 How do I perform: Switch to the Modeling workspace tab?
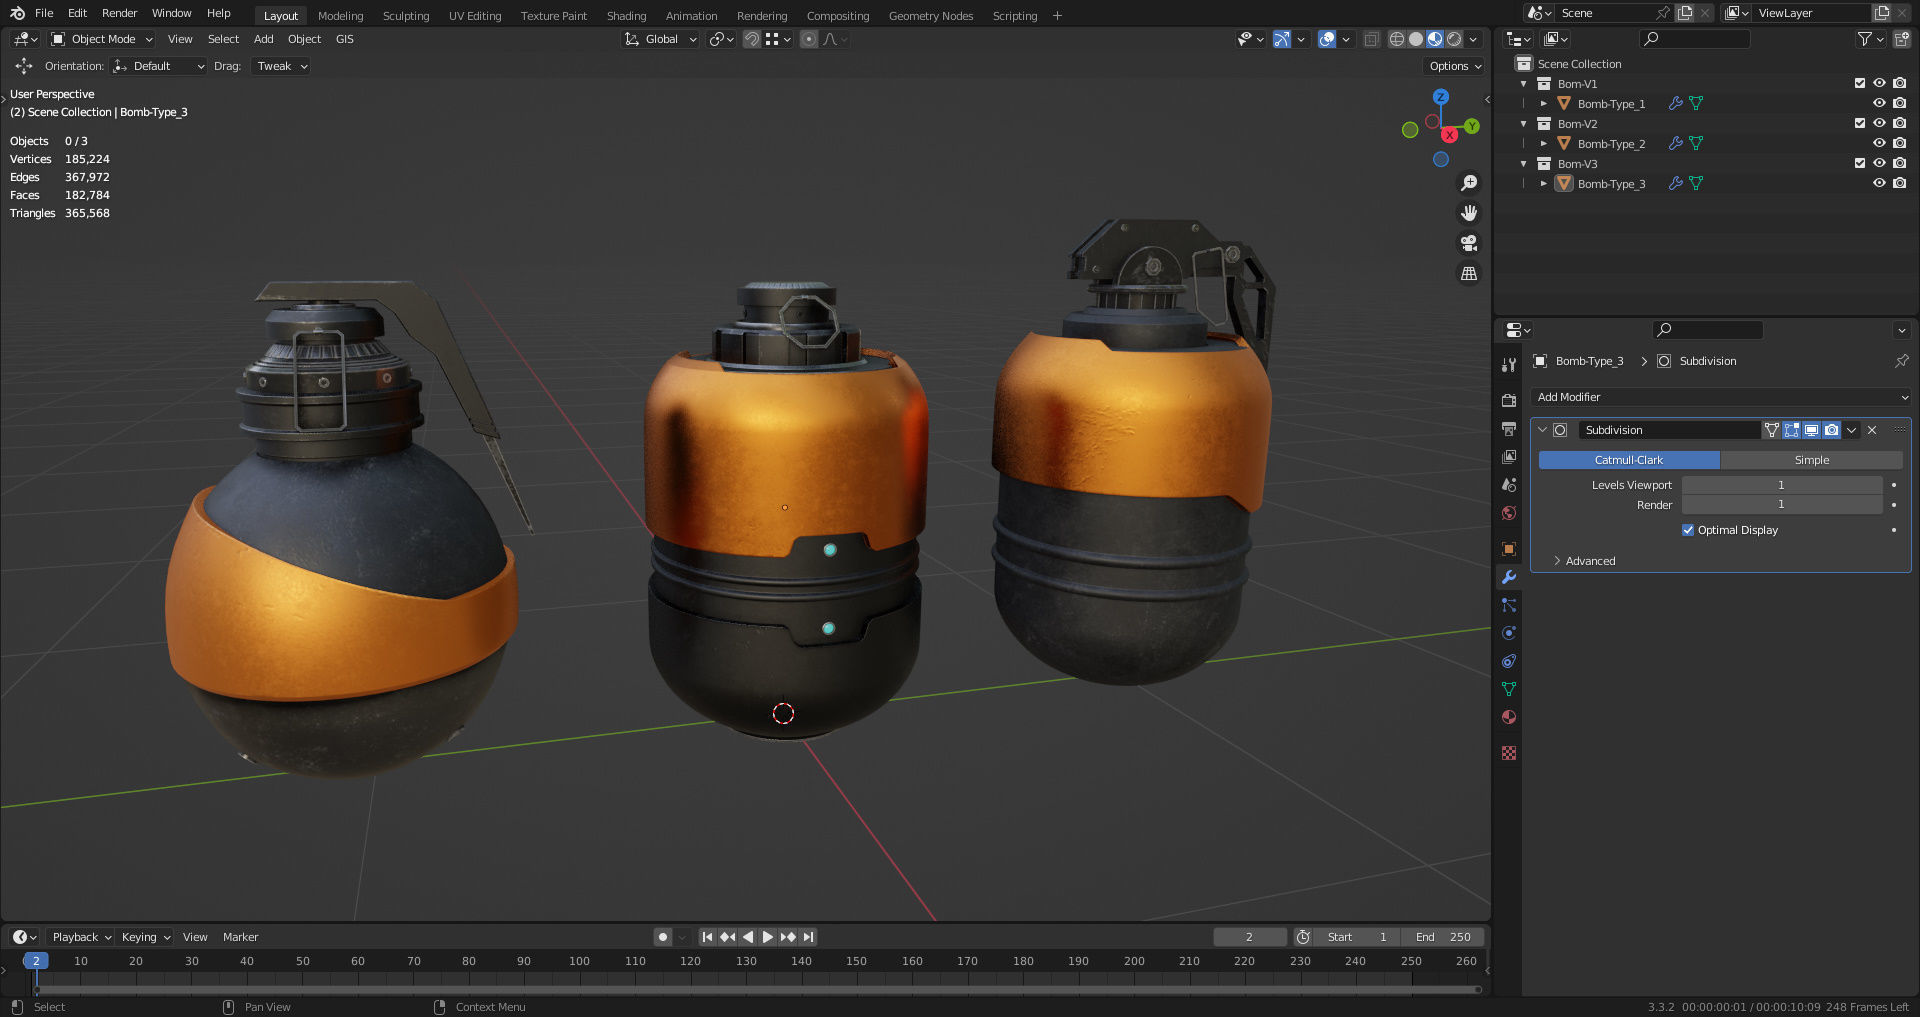point(340,16)
